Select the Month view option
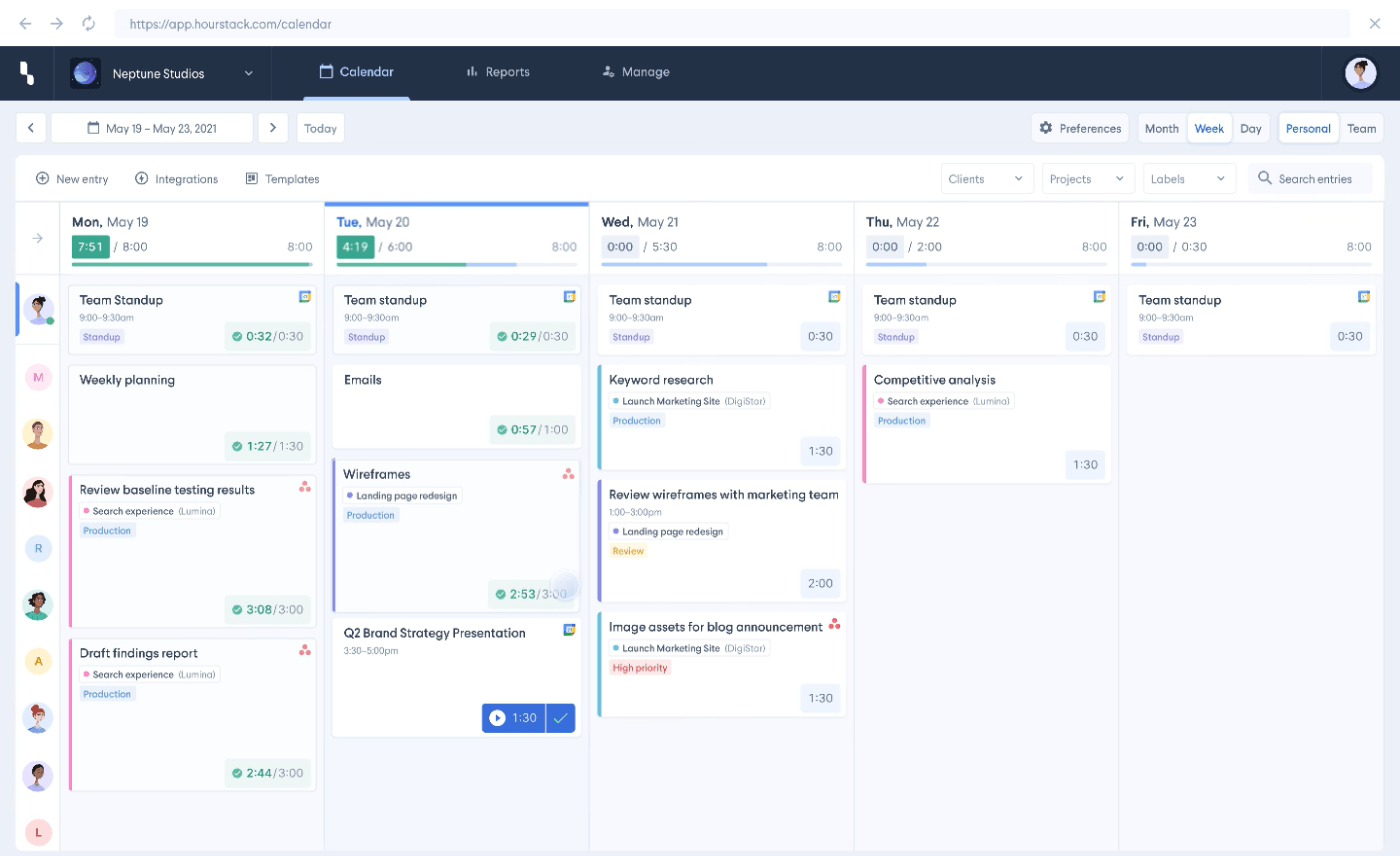 coord(1161,128)
